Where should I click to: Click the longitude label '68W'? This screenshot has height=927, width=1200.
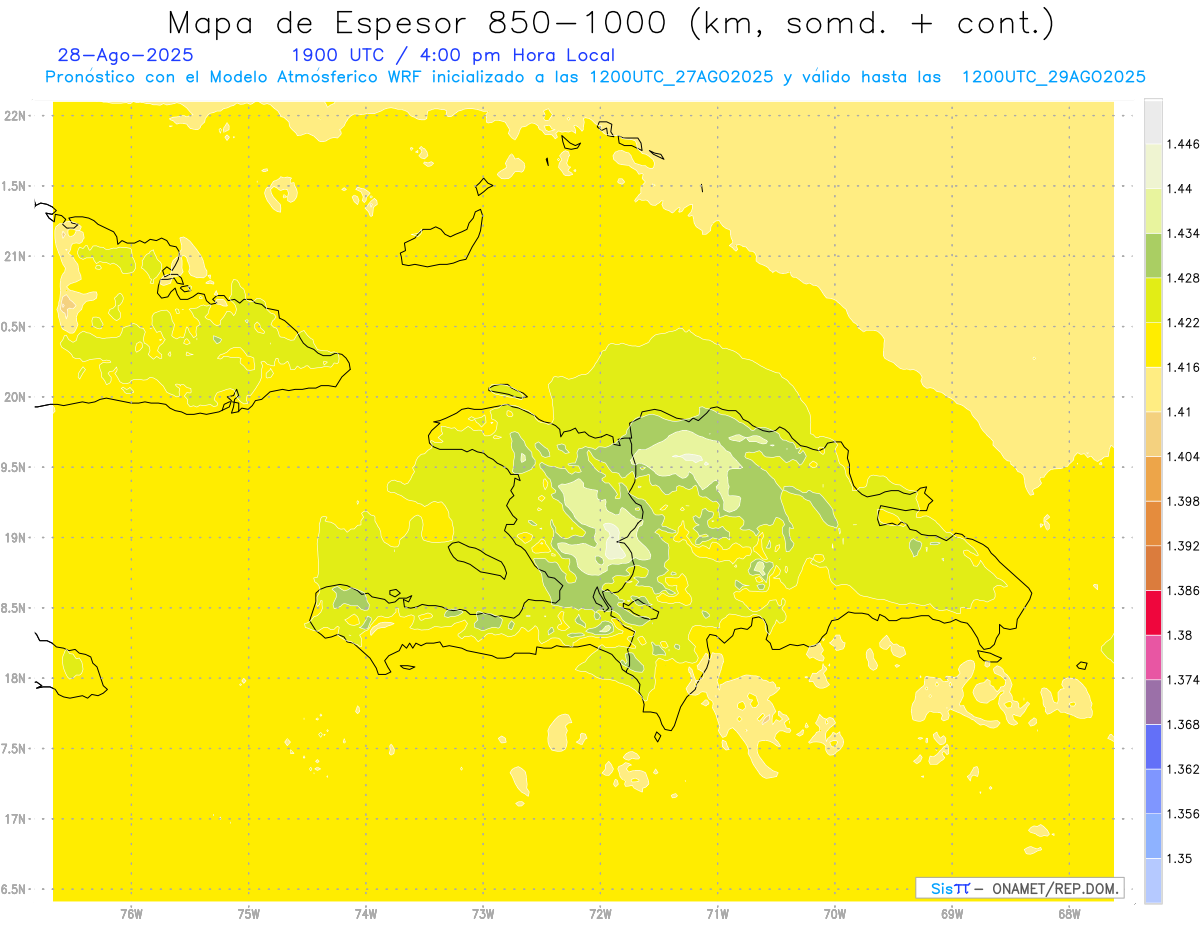(x=1068, y=914)
